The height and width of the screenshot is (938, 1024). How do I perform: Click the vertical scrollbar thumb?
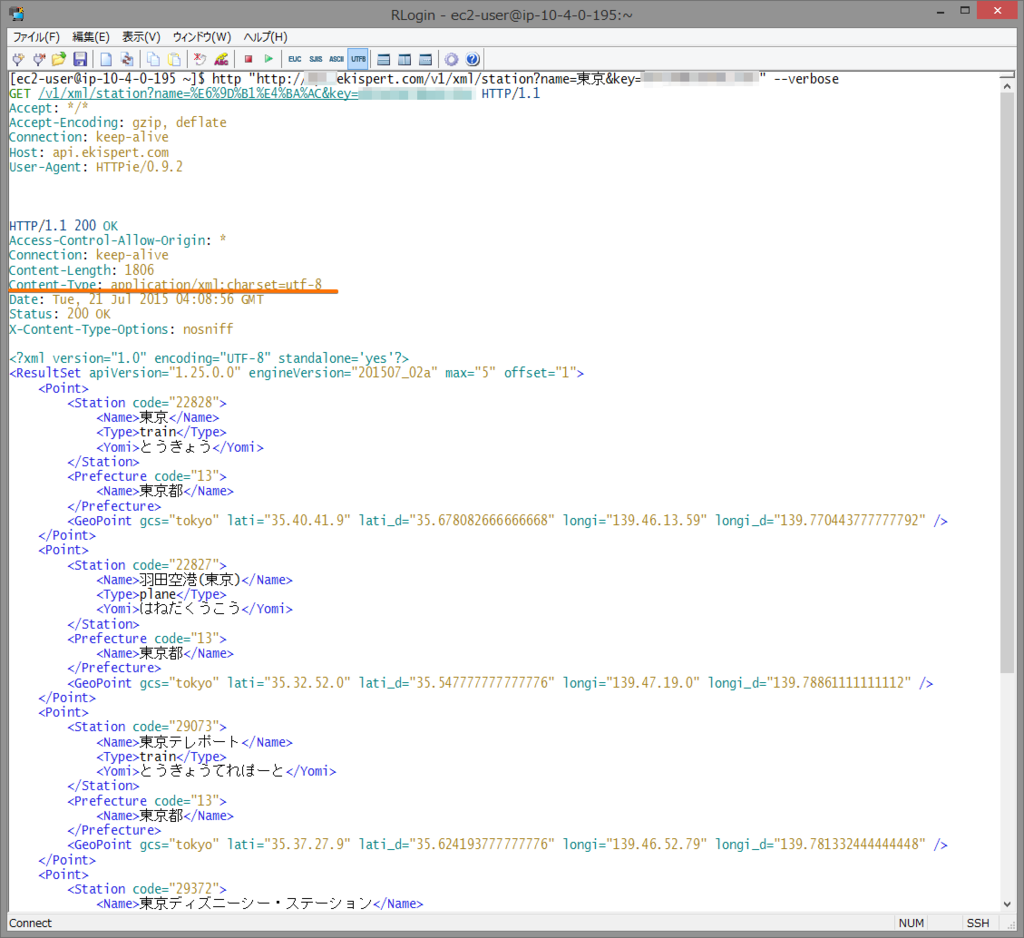(x=1006, y=383)
